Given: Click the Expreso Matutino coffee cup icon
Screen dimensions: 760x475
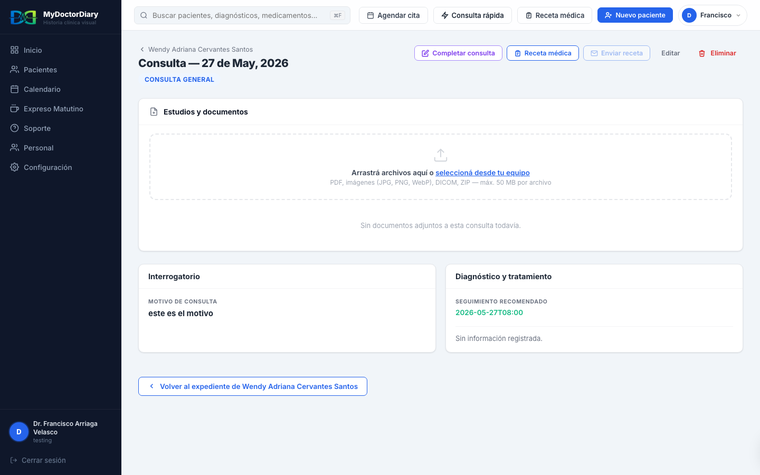Looking at the screenshot, I should pos(15,109).
